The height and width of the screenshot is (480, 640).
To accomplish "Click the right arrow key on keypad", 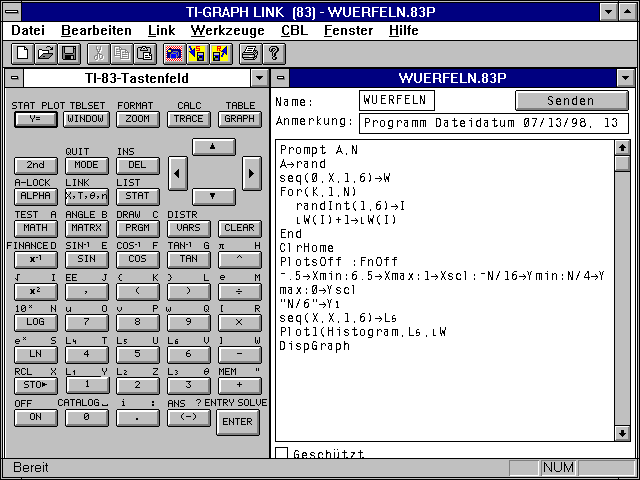I will [251, 173].
